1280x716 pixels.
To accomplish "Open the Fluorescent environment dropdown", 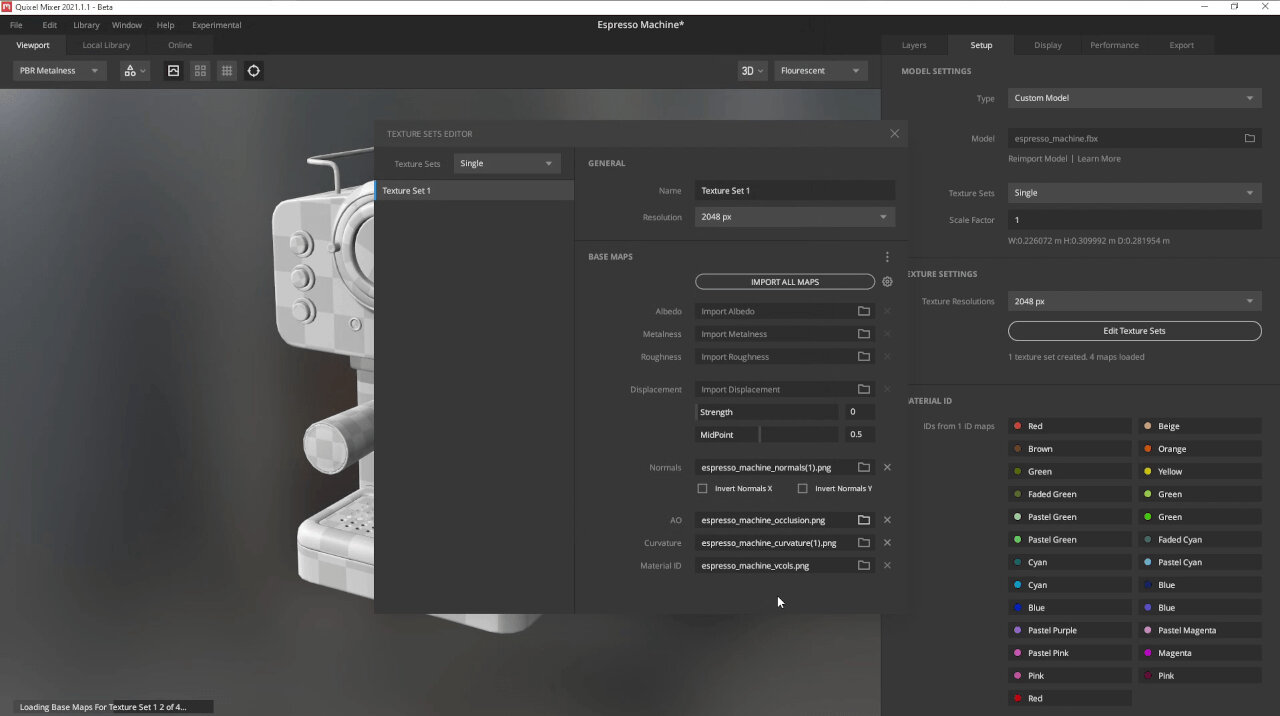I will click(x=820, y=70).
